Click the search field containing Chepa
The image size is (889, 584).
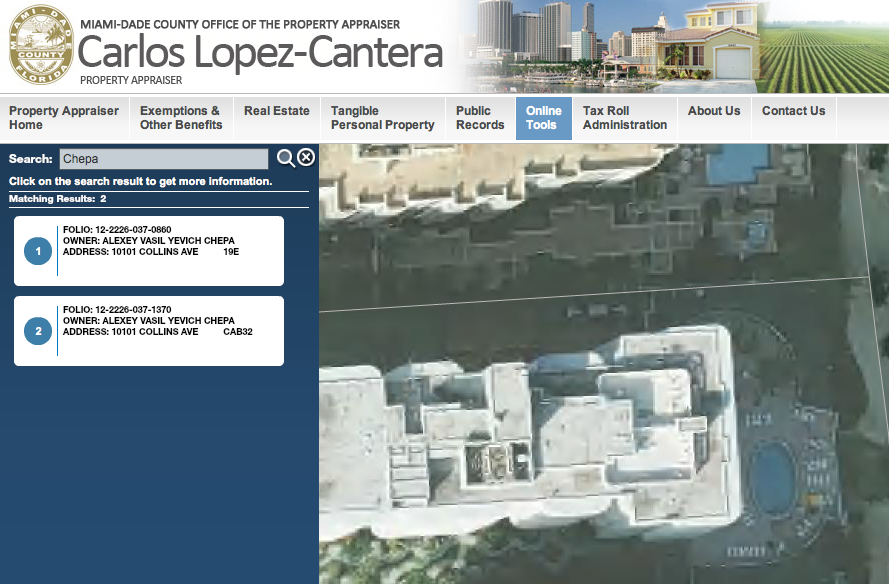(164, 159)
